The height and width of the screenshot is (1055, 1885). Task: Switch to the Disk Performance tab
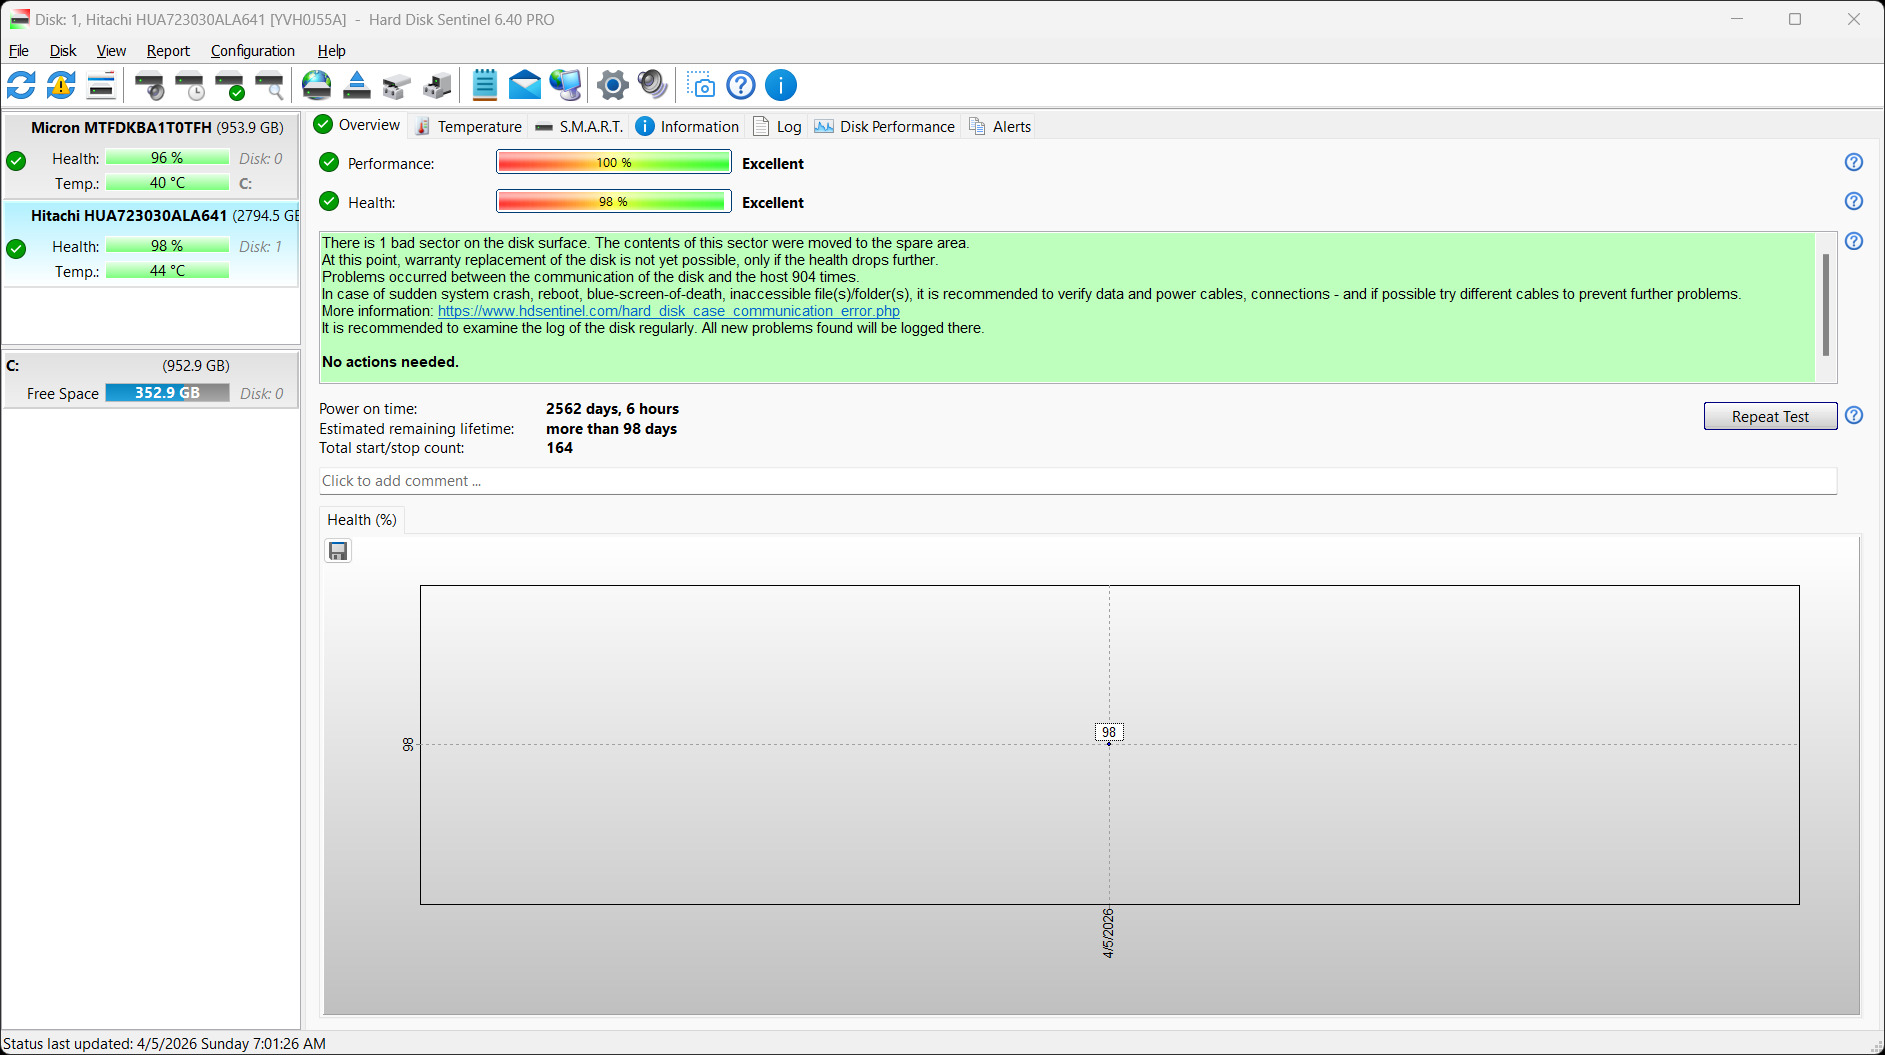(x=884, y=127)
